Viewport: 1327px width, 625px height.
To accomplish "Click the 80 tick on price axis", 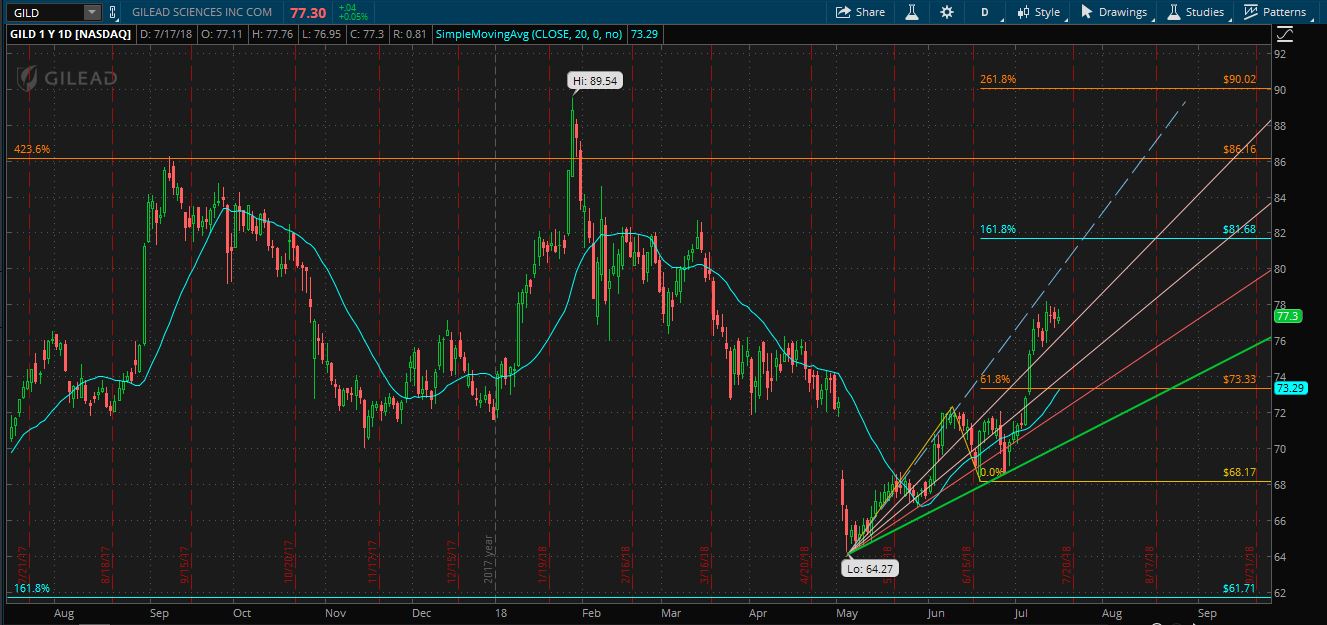I will click(1281, 269).
